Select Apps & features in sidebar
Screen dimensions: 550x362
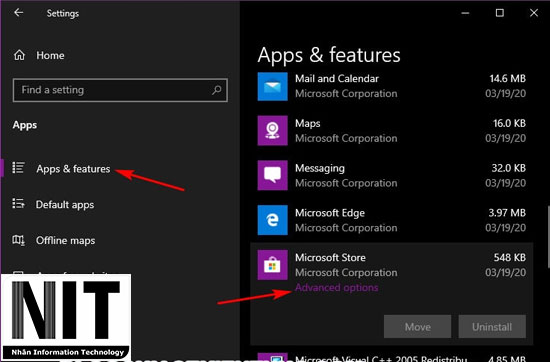[x=73, y=169]
